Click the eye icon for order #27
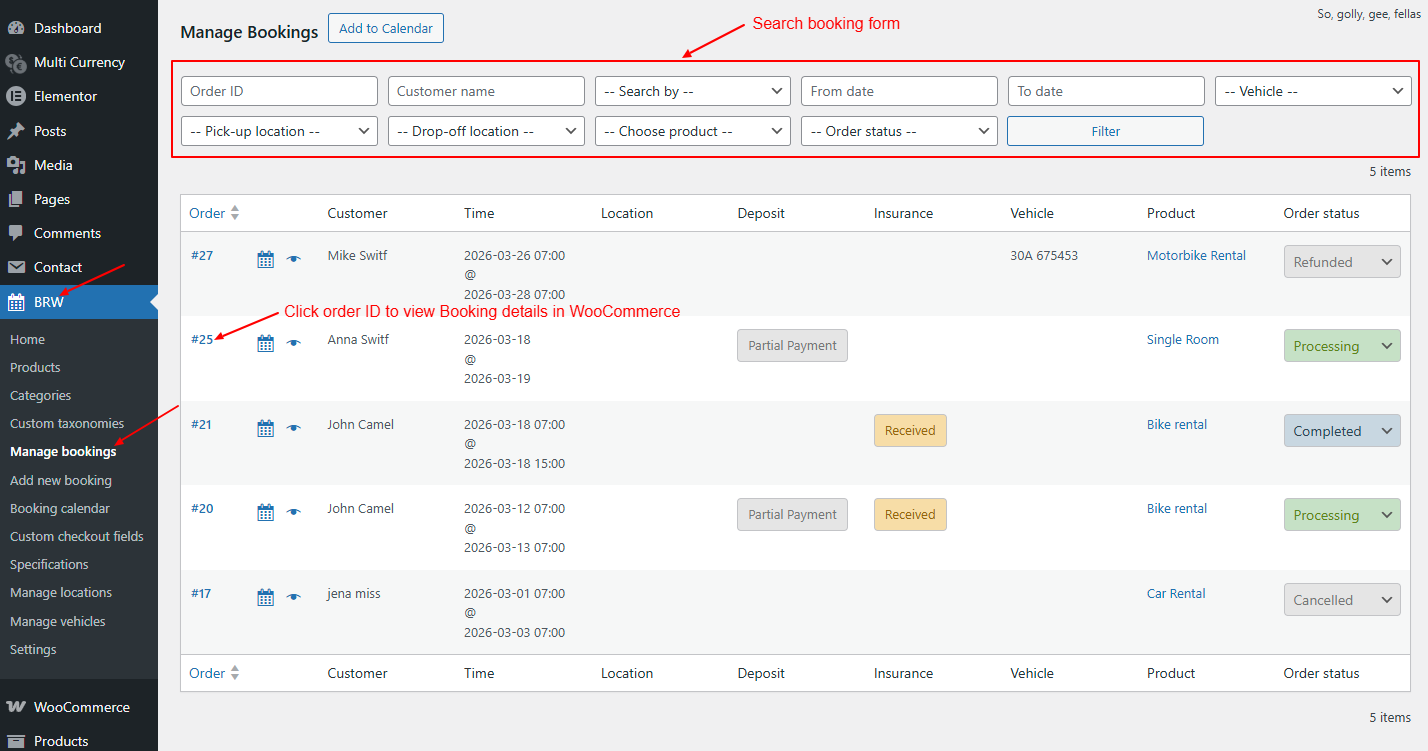 click(293, 260)
